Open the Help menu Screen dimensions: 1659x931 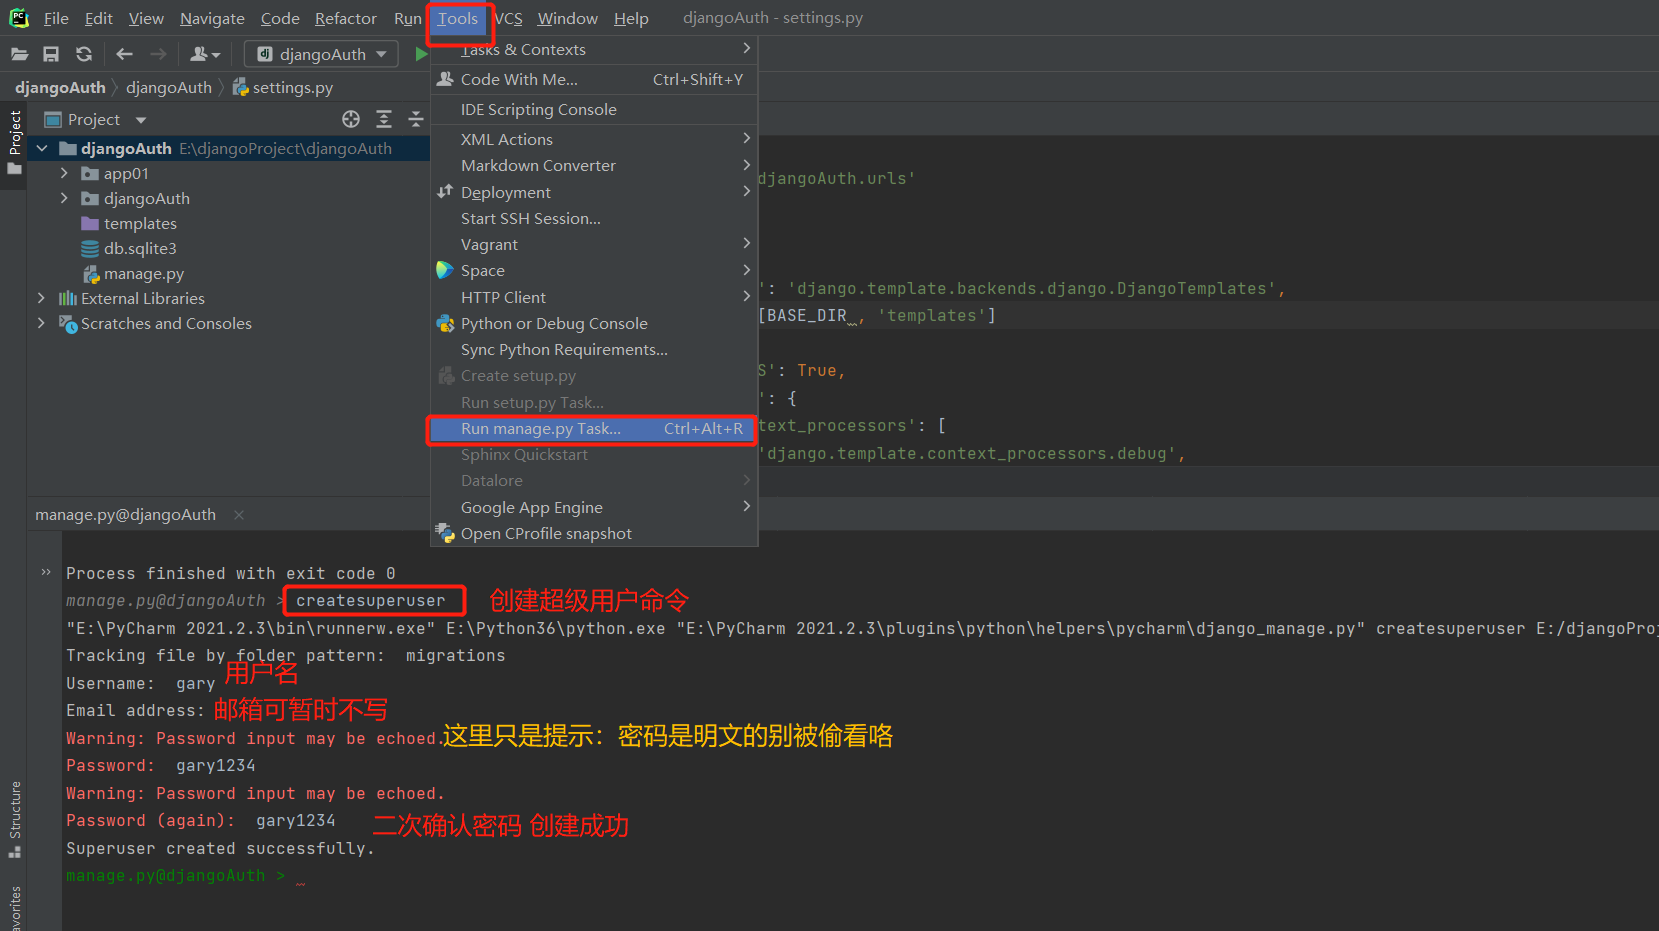click(631, 18)
